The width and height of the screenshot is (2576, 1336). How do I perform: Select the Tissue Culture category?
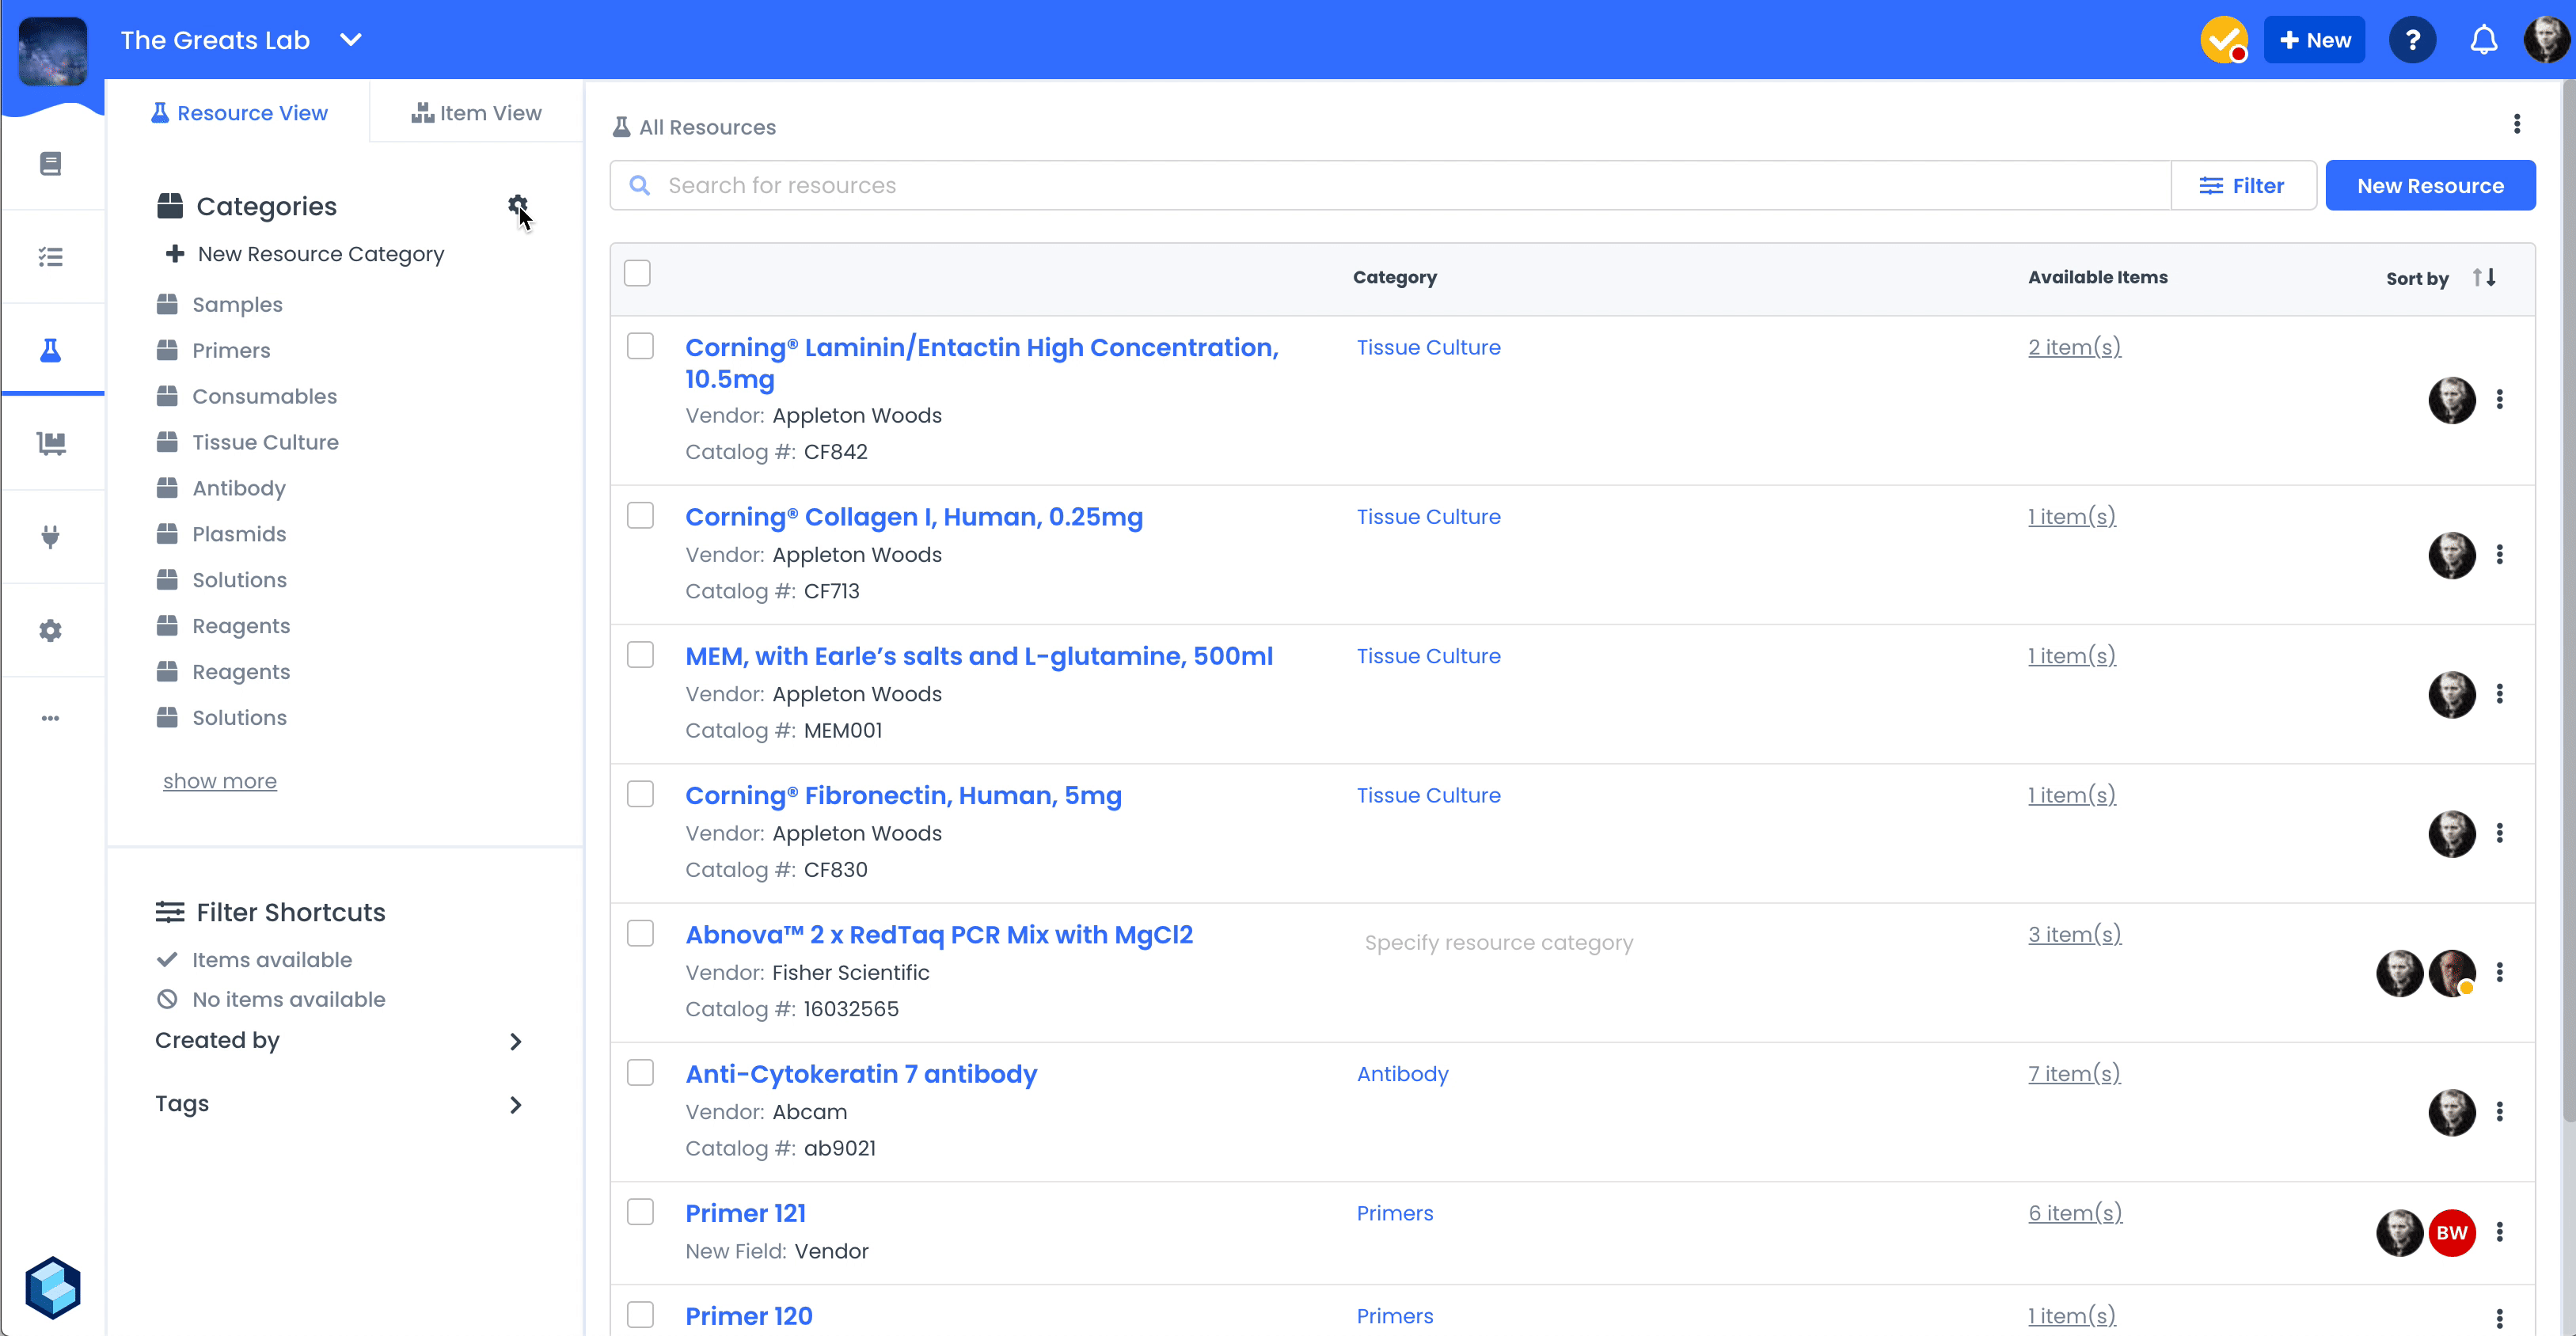[265, 442]
